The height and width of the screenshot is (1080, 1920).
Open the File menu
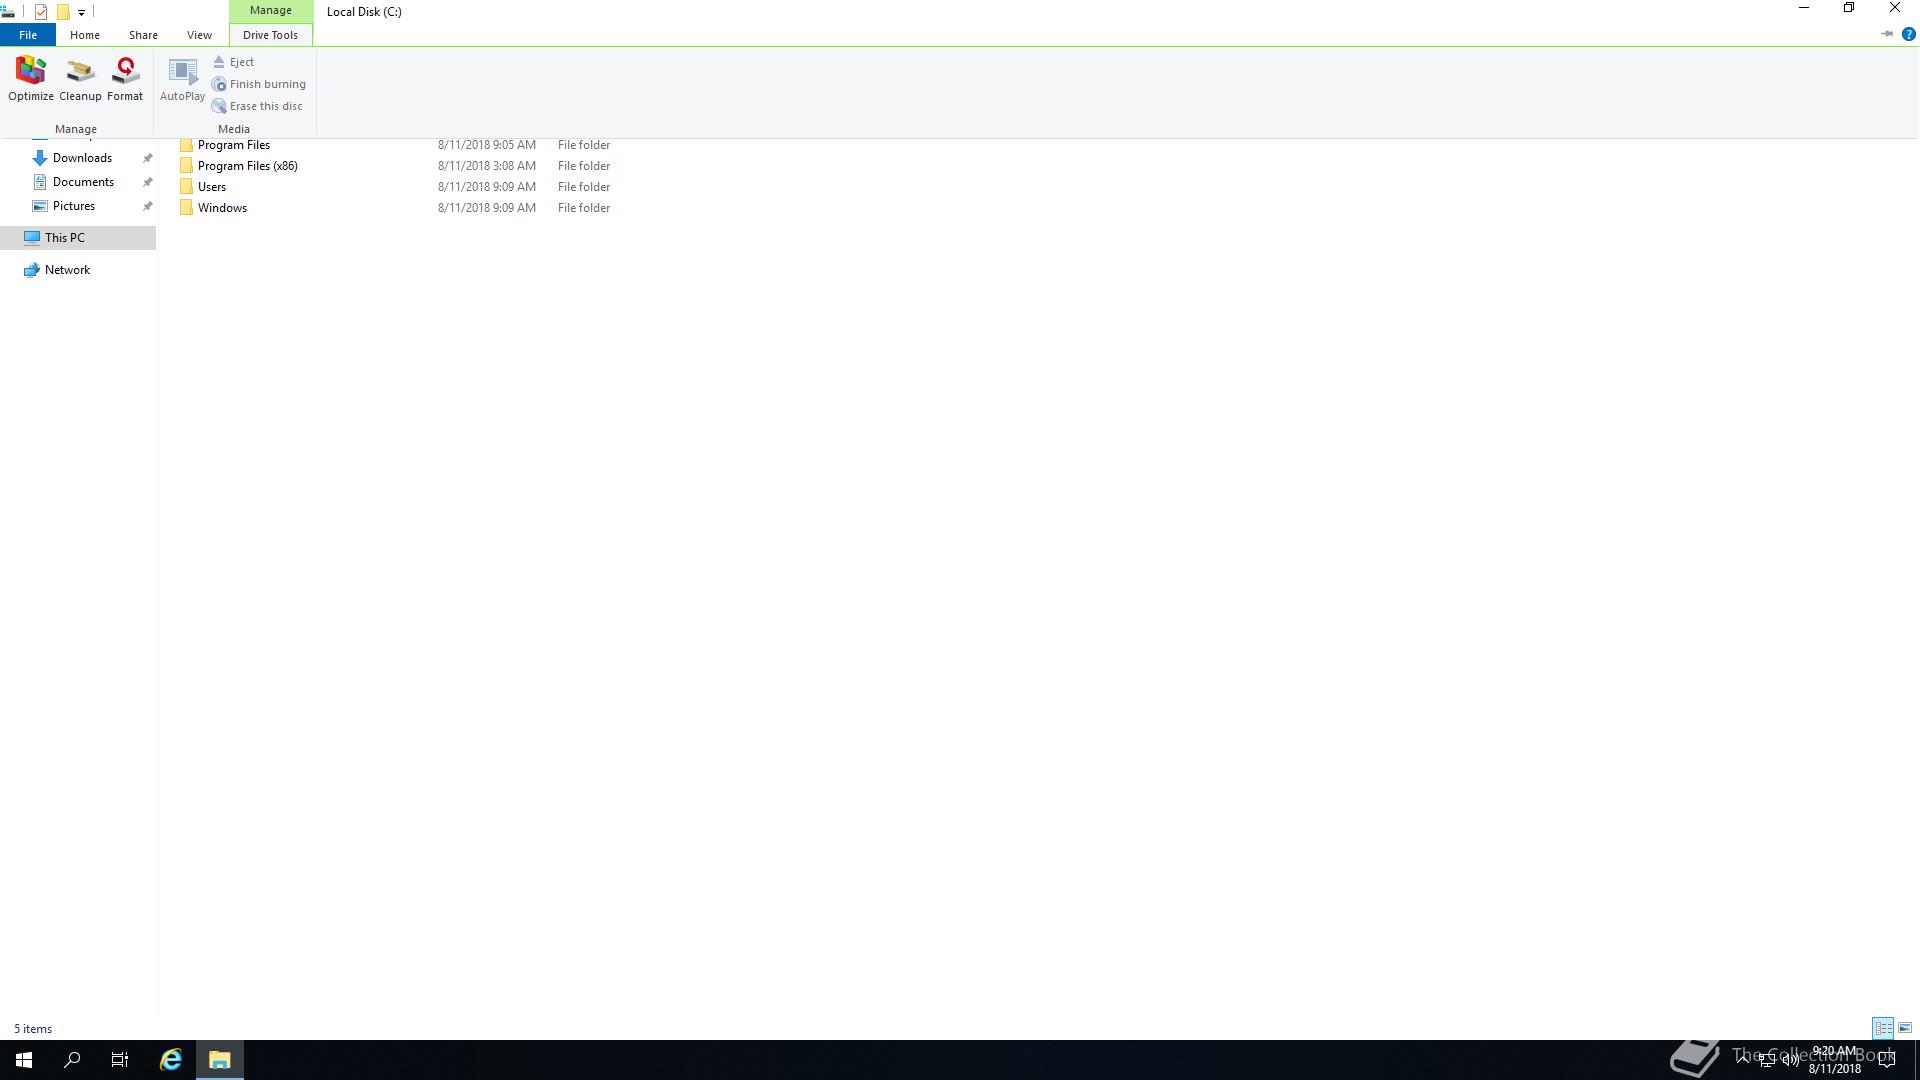[28, 35]
